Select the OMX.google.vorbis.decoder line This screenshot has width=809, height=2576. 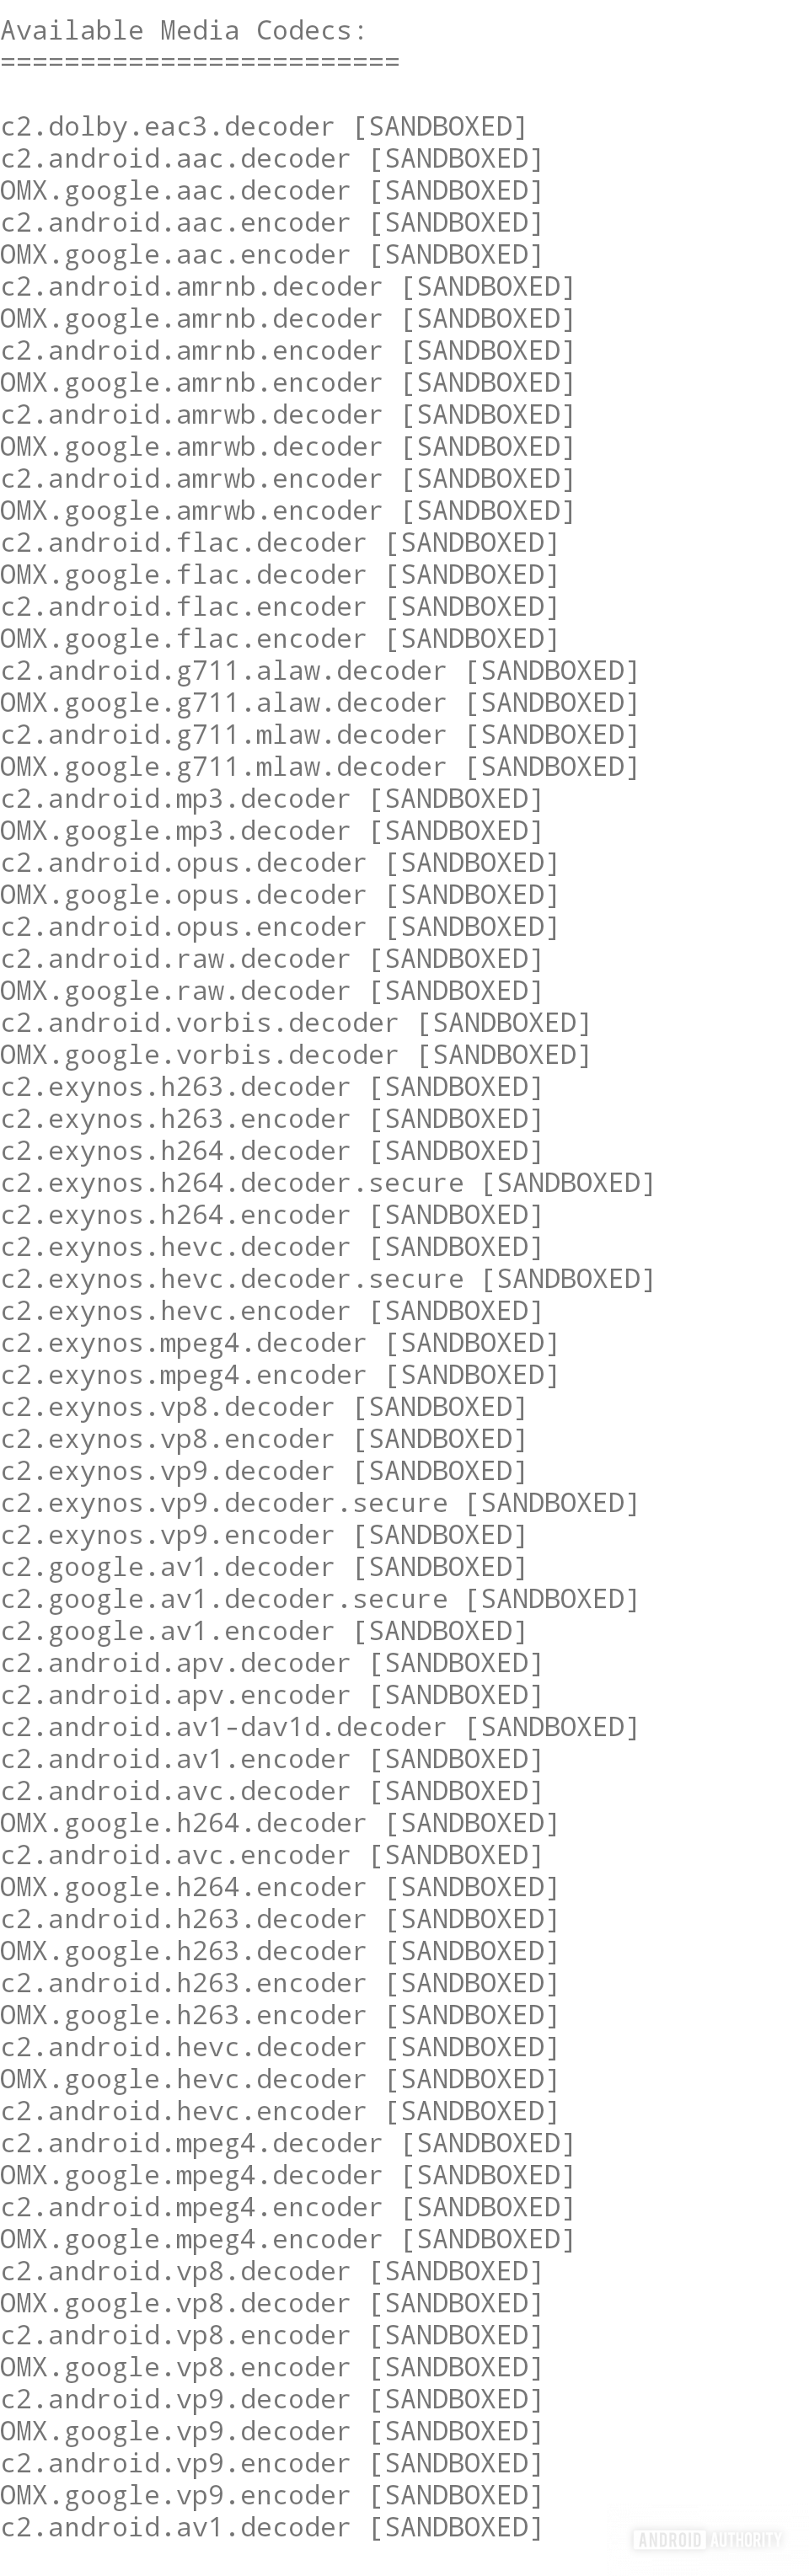[x=295, y=1055]
